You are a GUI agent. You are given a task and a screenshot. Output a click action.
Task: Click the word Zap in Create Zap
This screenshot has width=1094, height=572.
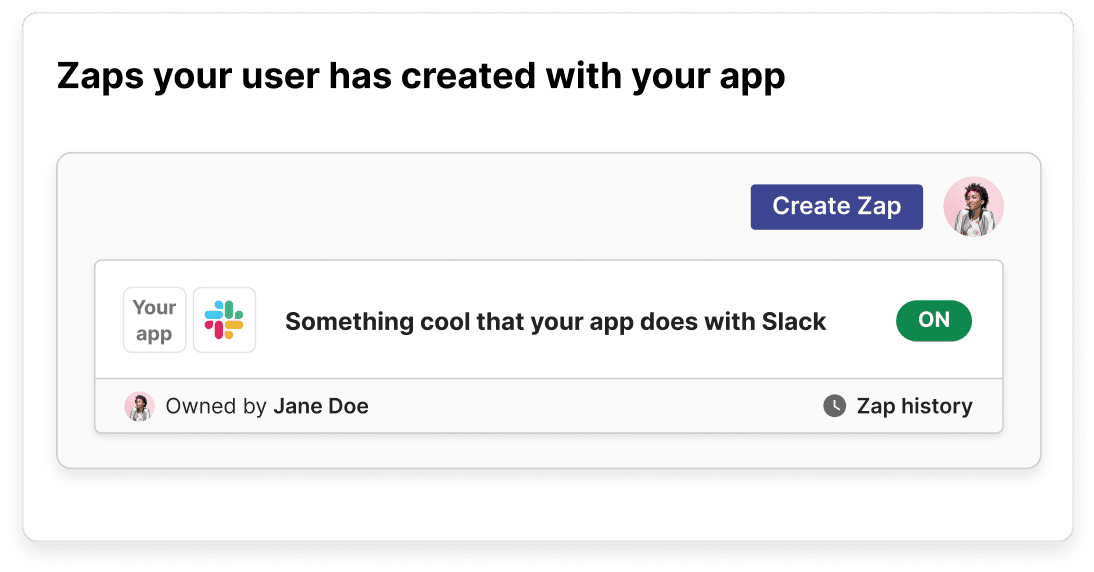879,207
